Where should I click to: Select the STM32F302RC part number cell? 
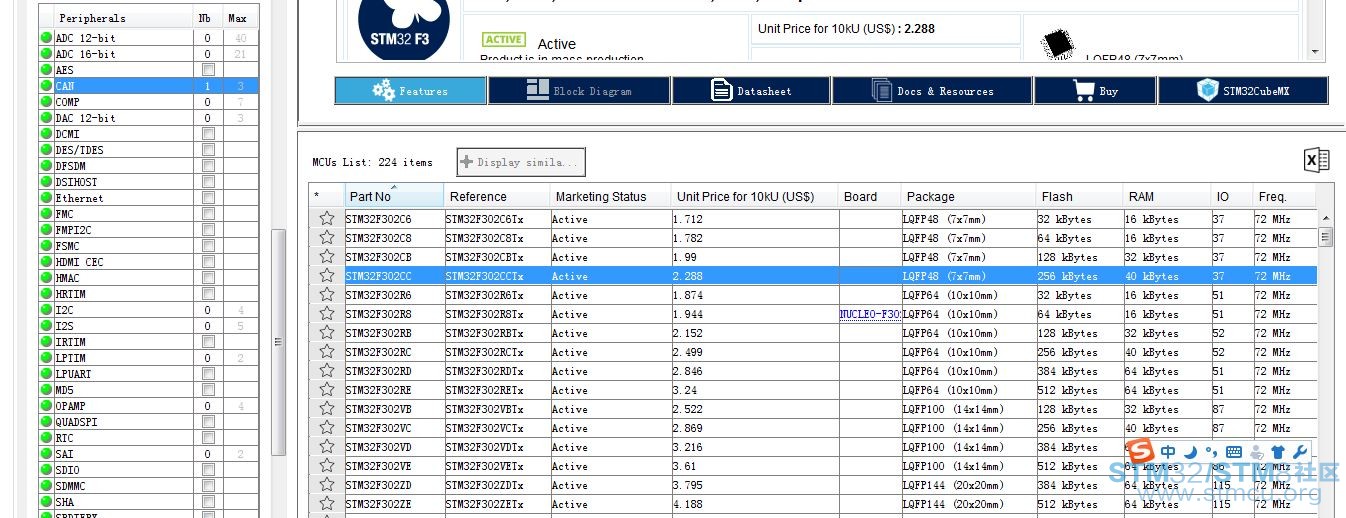394,352
